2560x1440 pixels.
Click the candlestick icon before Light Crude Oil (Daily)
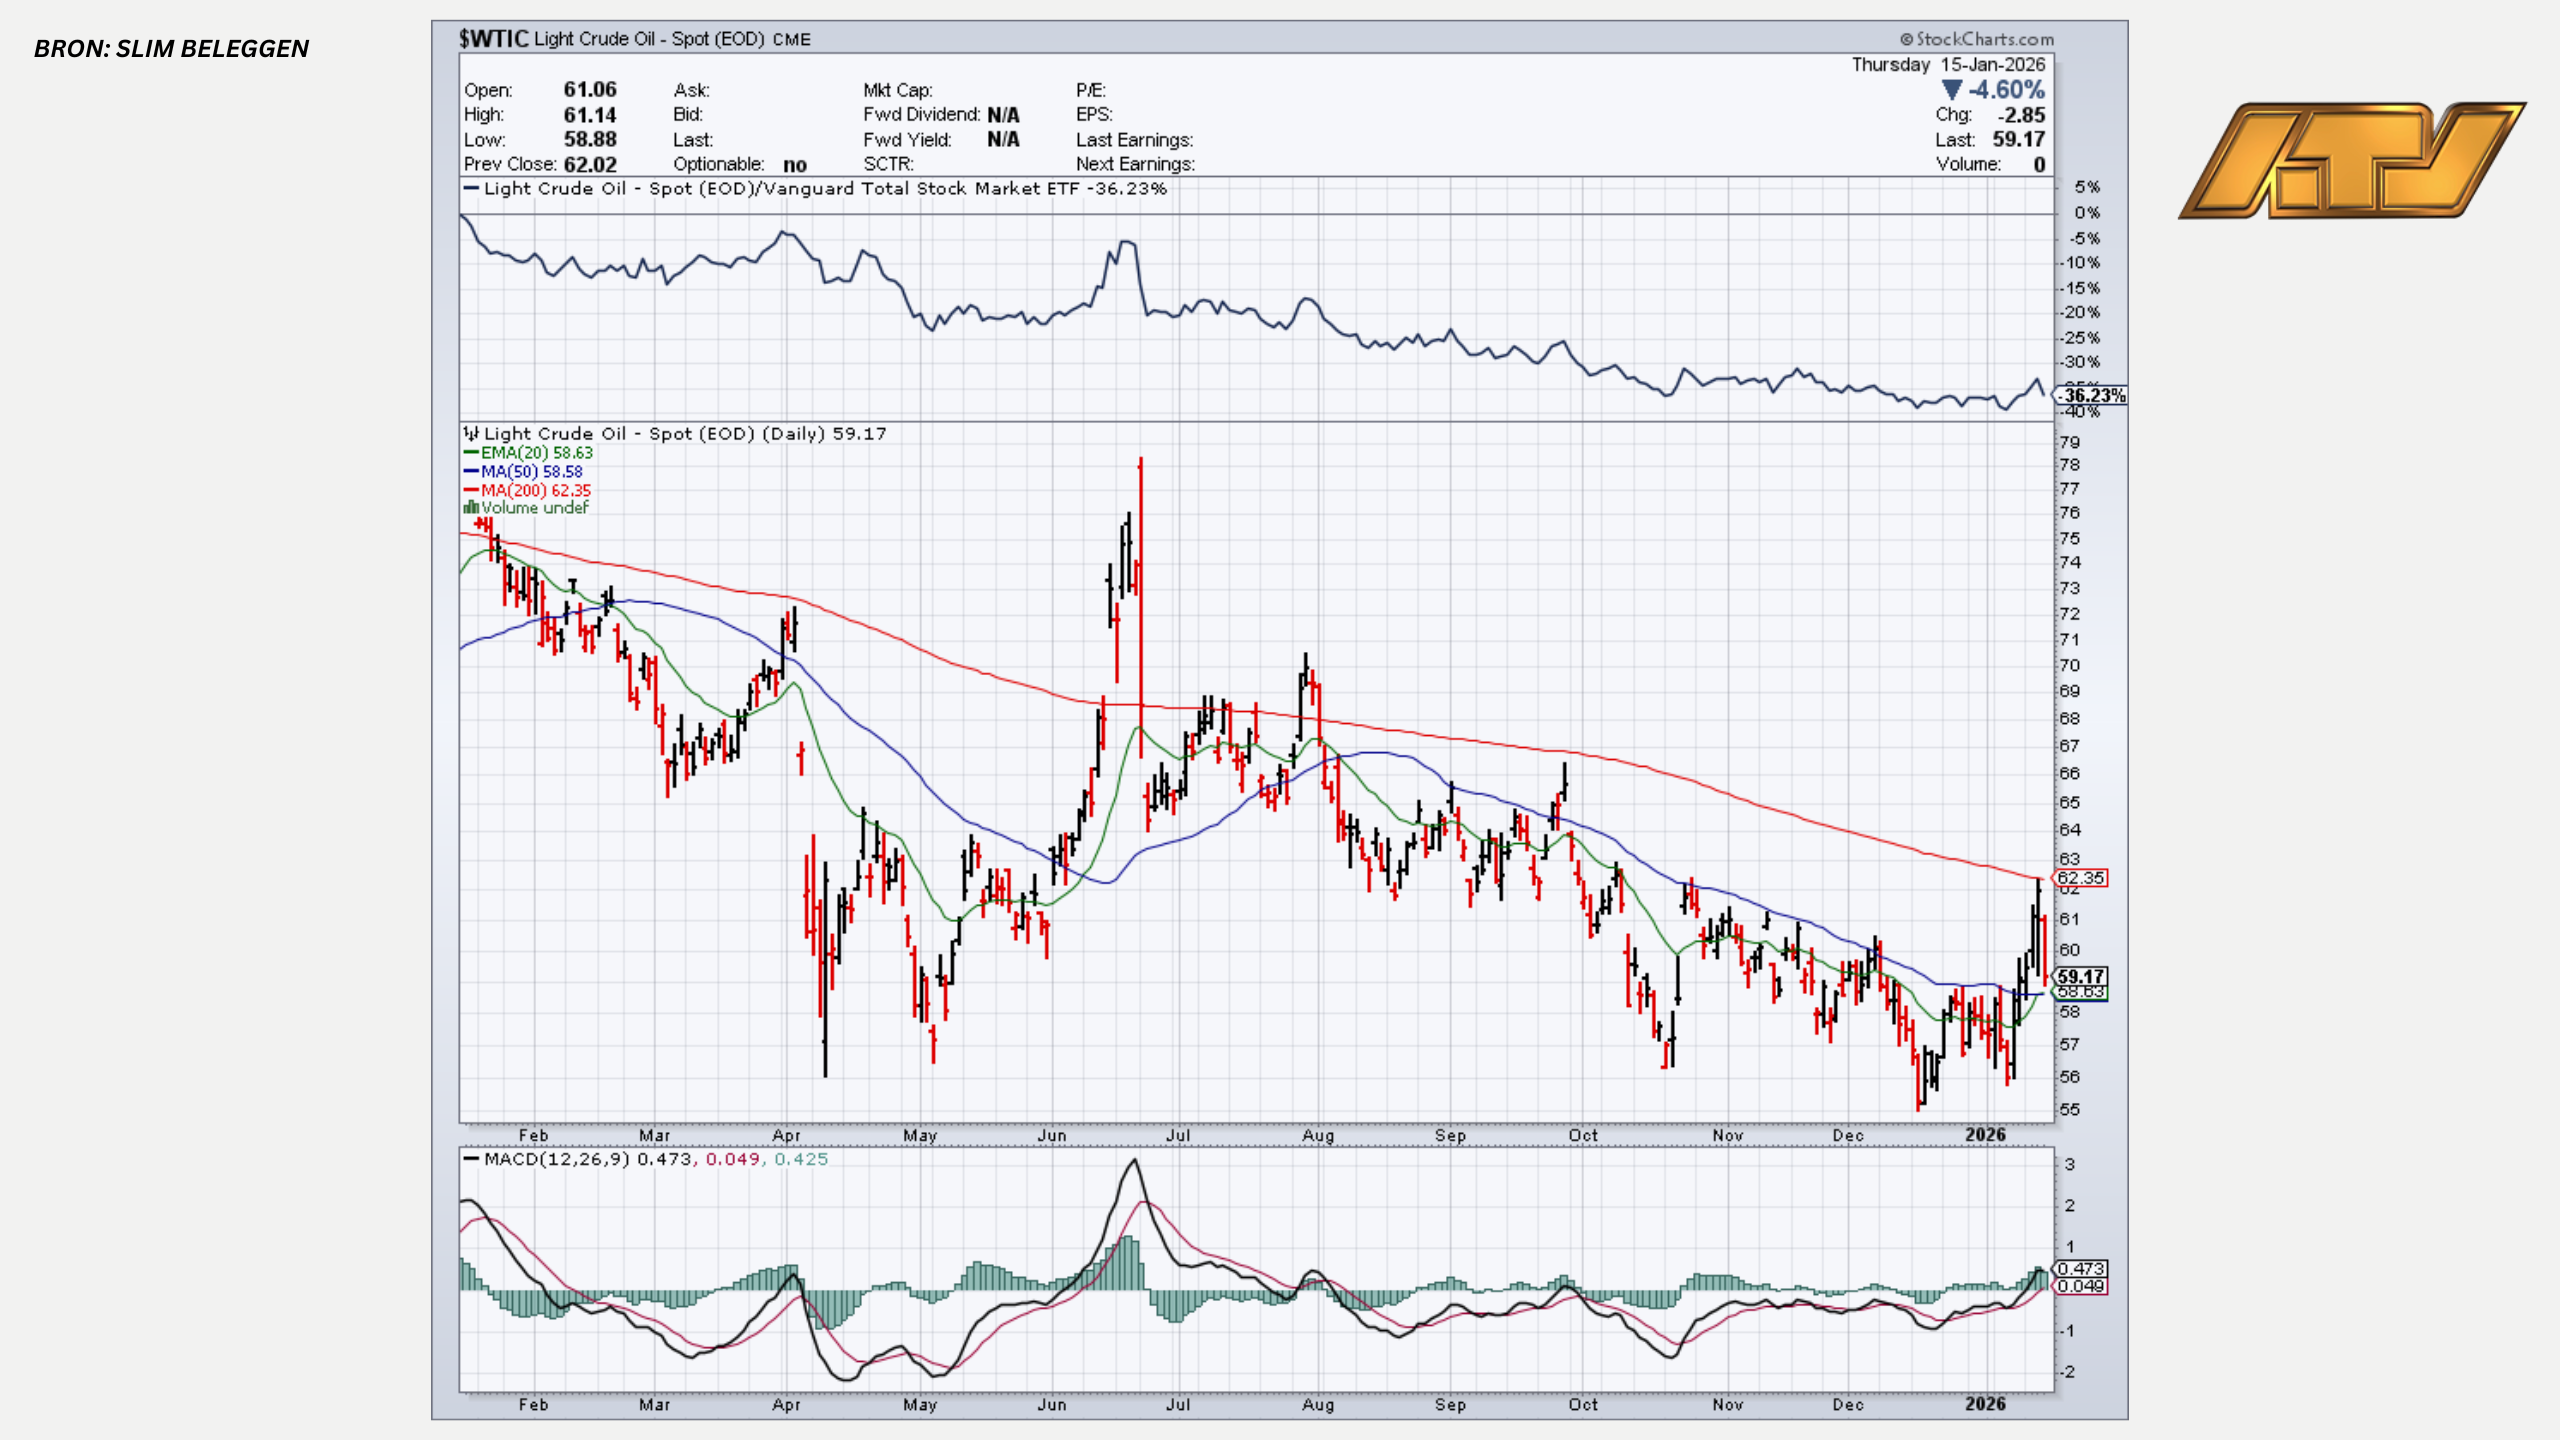pyautogui.click(x=471, y=433)
